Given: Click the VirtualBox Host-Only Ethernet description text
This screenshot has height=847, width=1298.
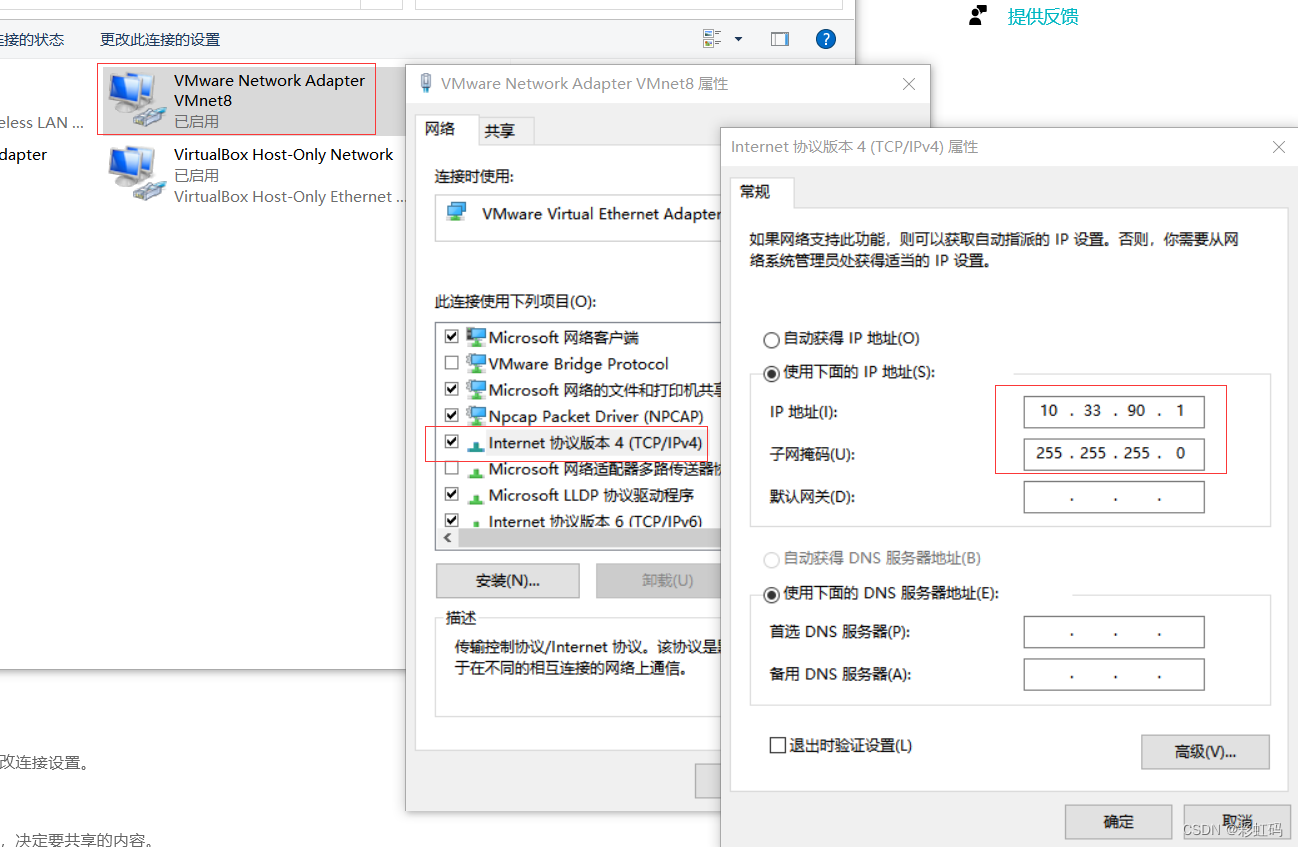Looking at the screenshot, I should [x=288, y=197].
